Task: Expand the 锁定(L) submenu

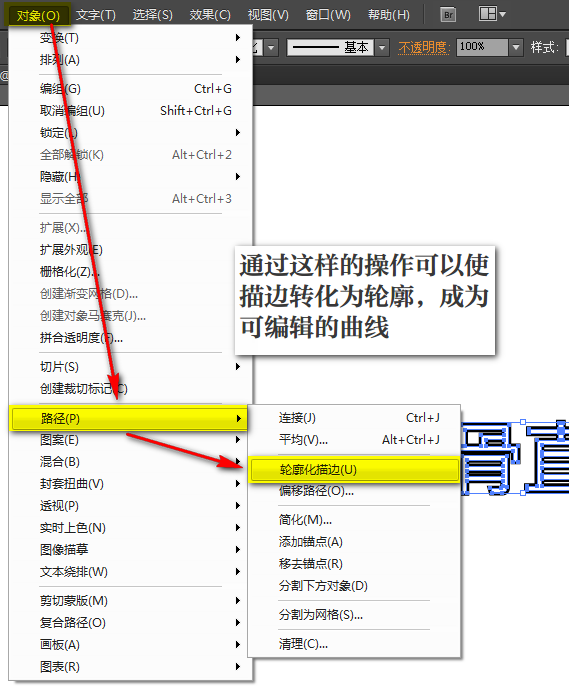Action: point(131,133)
